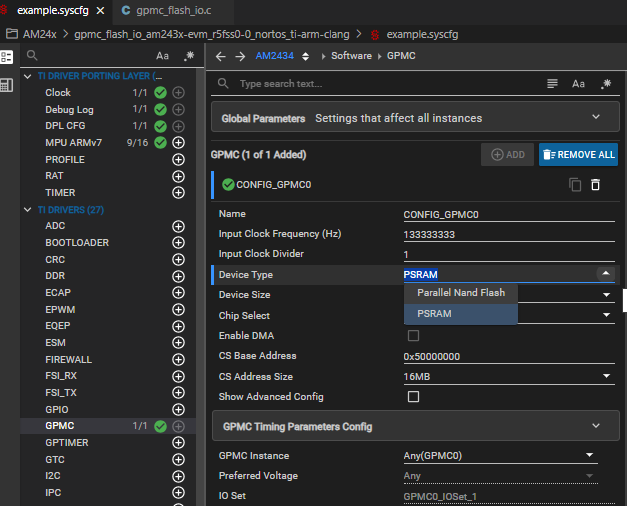Go back with the left arrow
The height and width of the screenshot is (506, 627).
click(x=221, y=56)
